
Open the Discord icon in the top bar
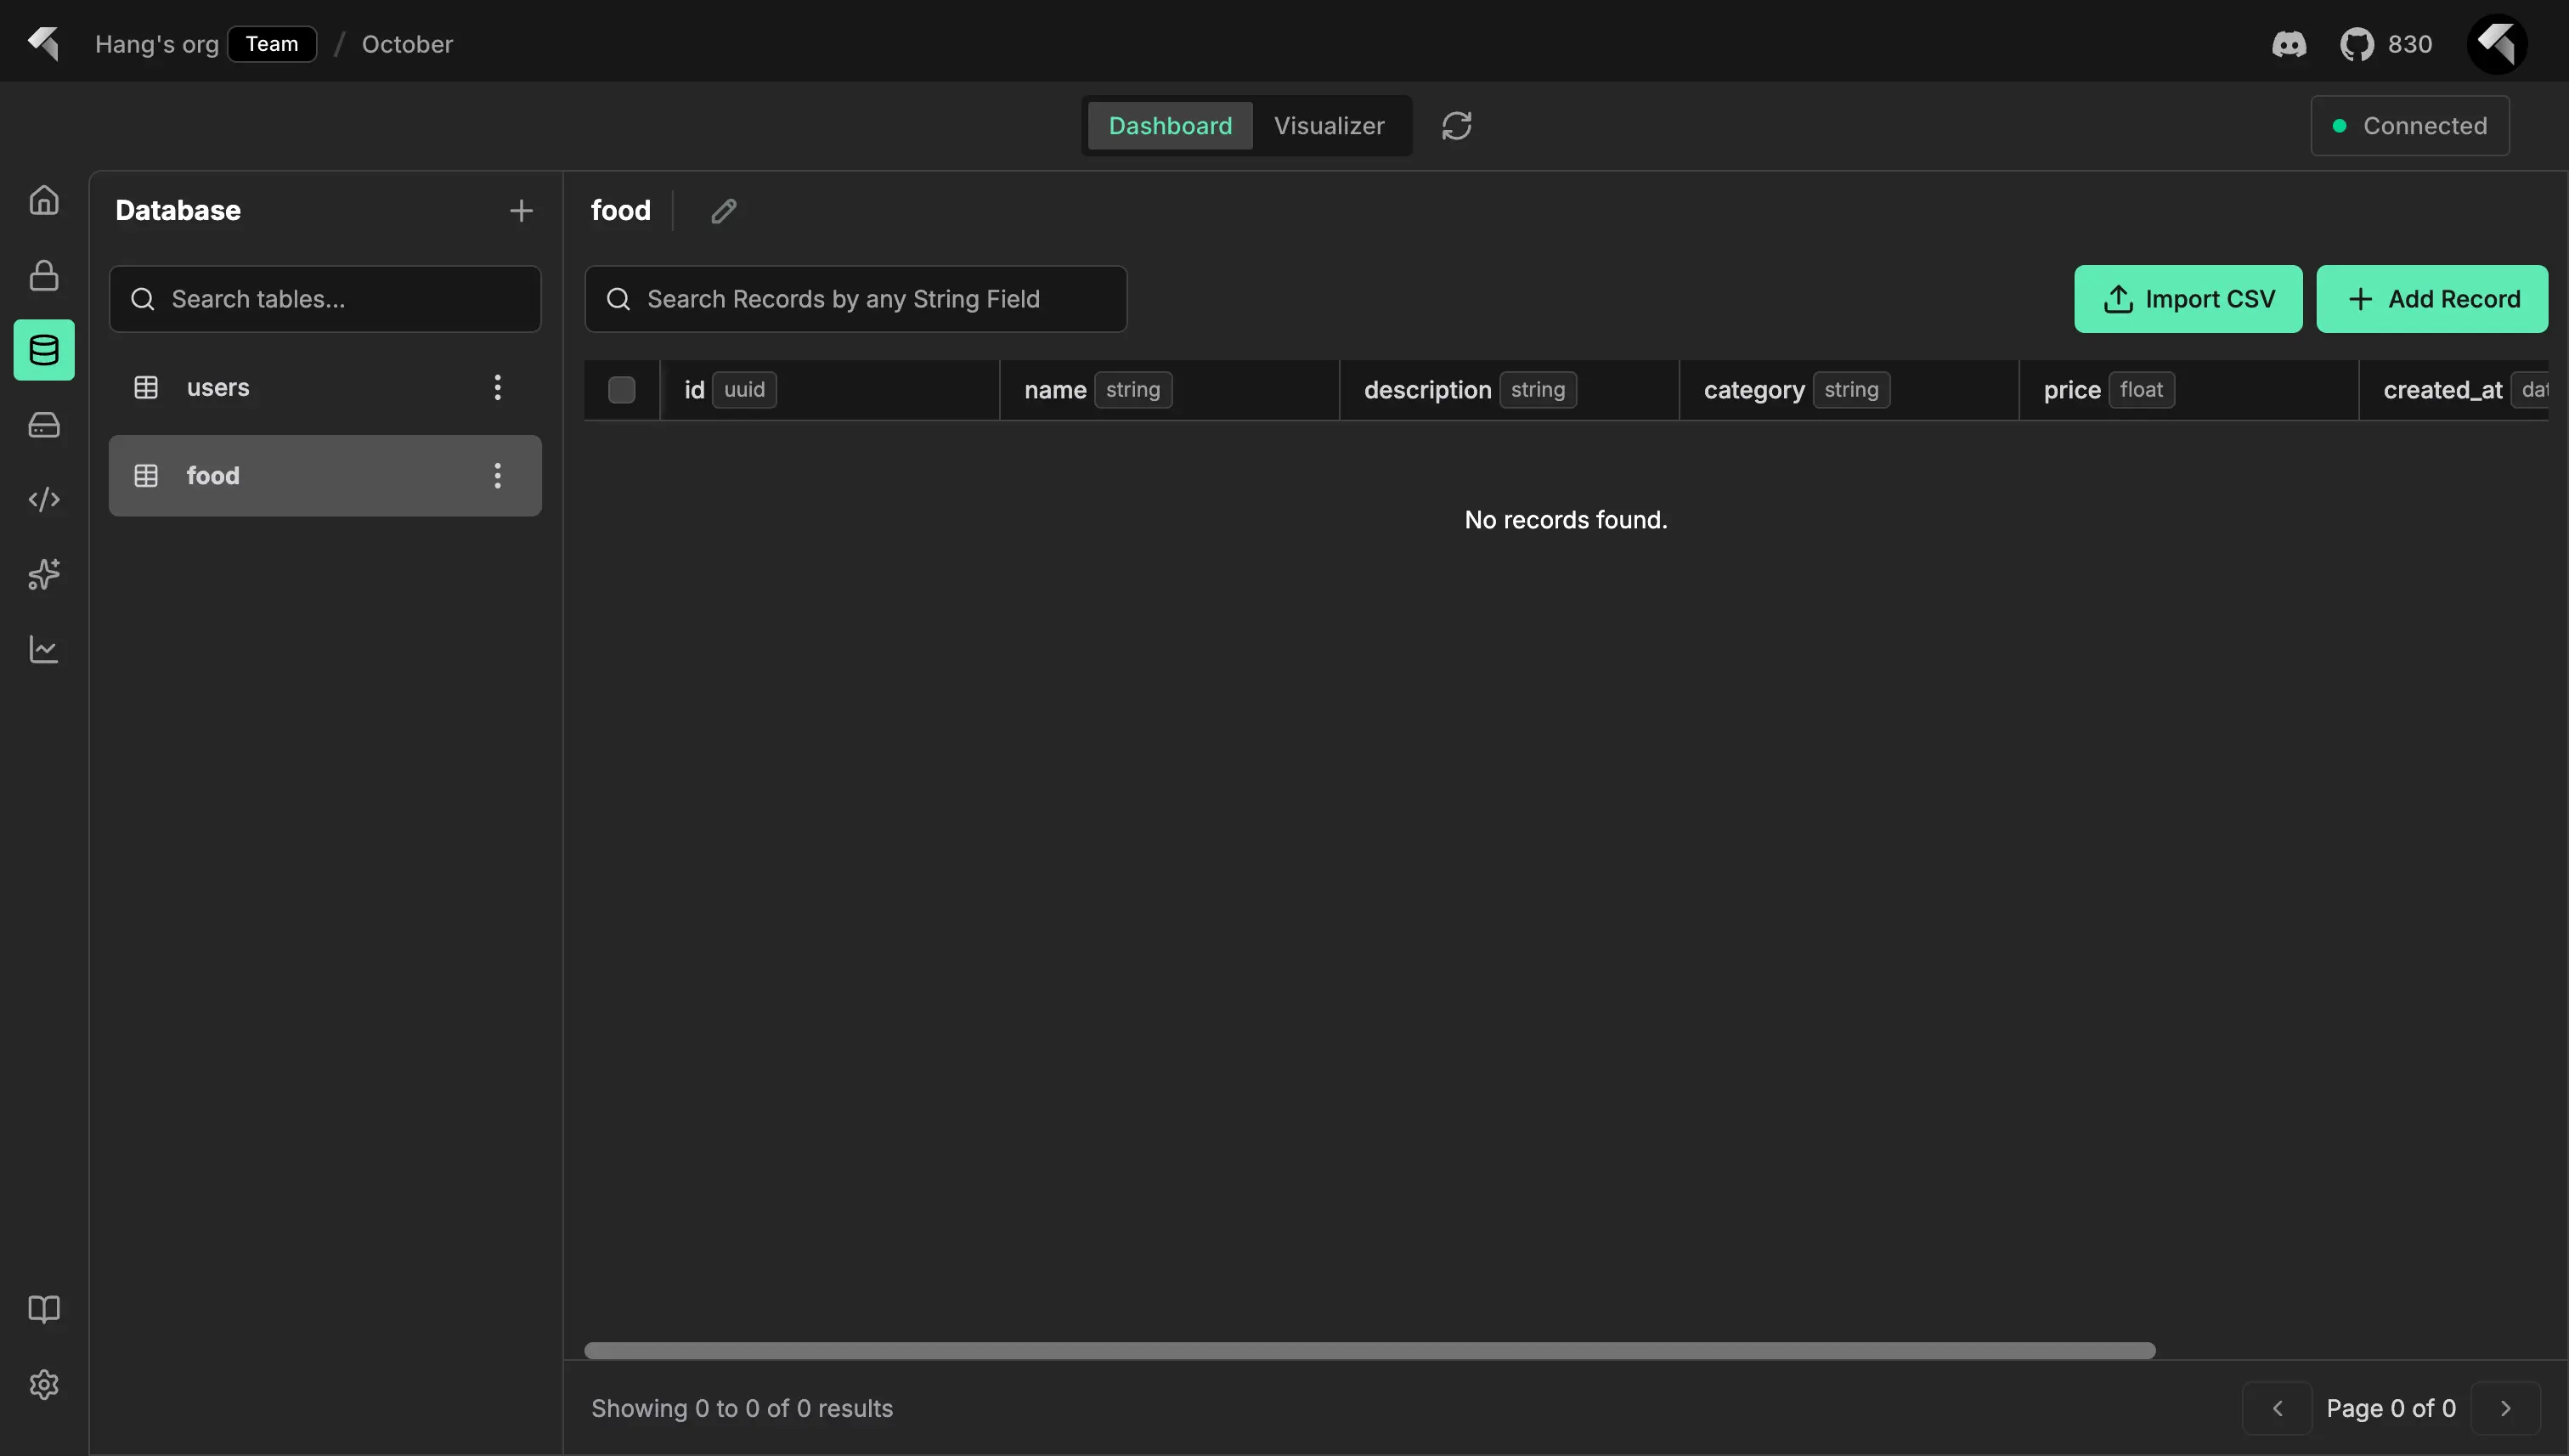tap(2289, 44)
